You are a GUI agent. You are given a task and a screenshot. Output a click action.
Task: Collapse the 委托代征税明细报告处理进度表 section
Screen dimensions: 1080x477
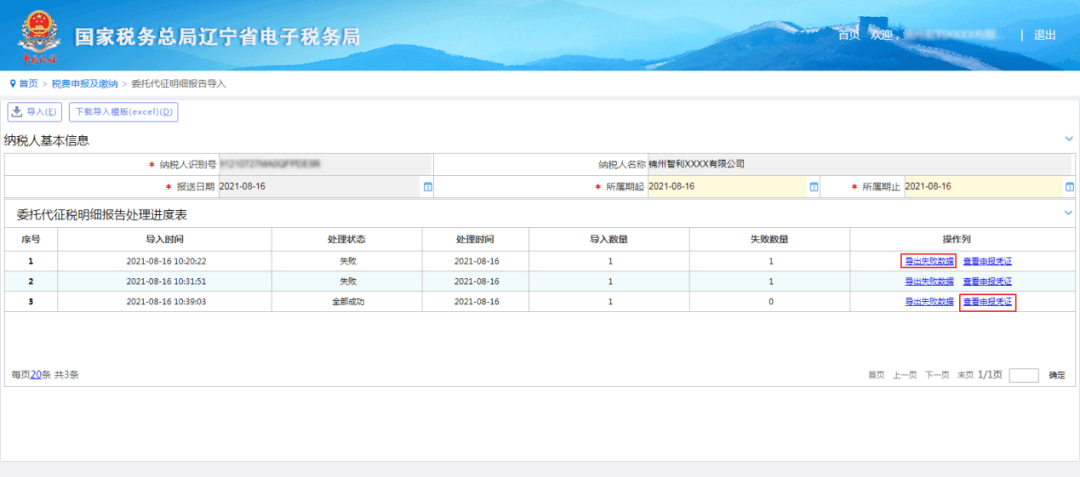[1069, 213]
